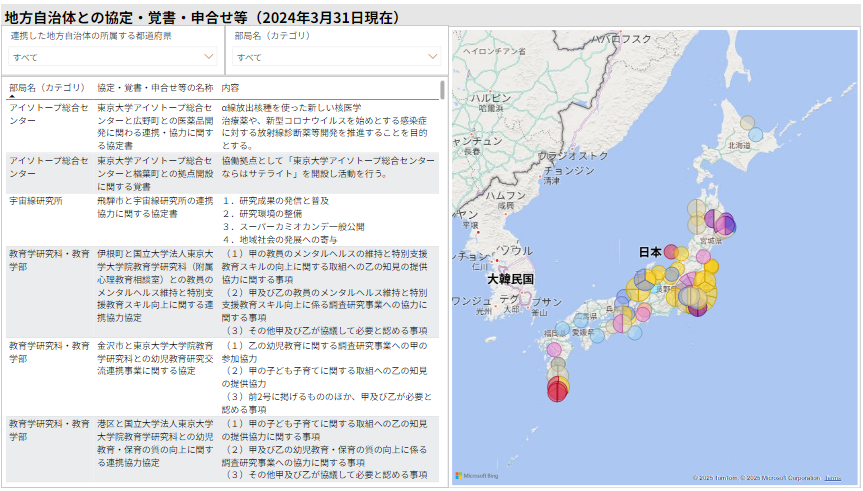Select the purple bubble south of Tokyo
The image size is (863, 491).
click(x=697, y=309)
